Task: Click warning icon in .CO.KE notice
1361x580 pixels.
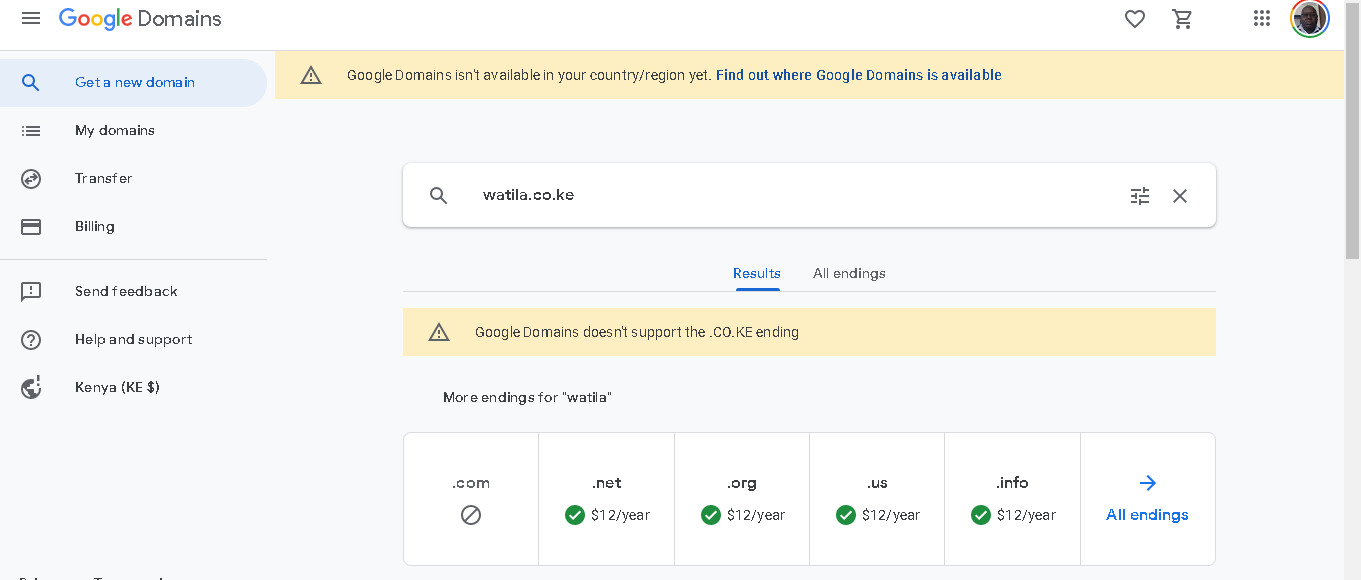Action: [x=439, y=332]
